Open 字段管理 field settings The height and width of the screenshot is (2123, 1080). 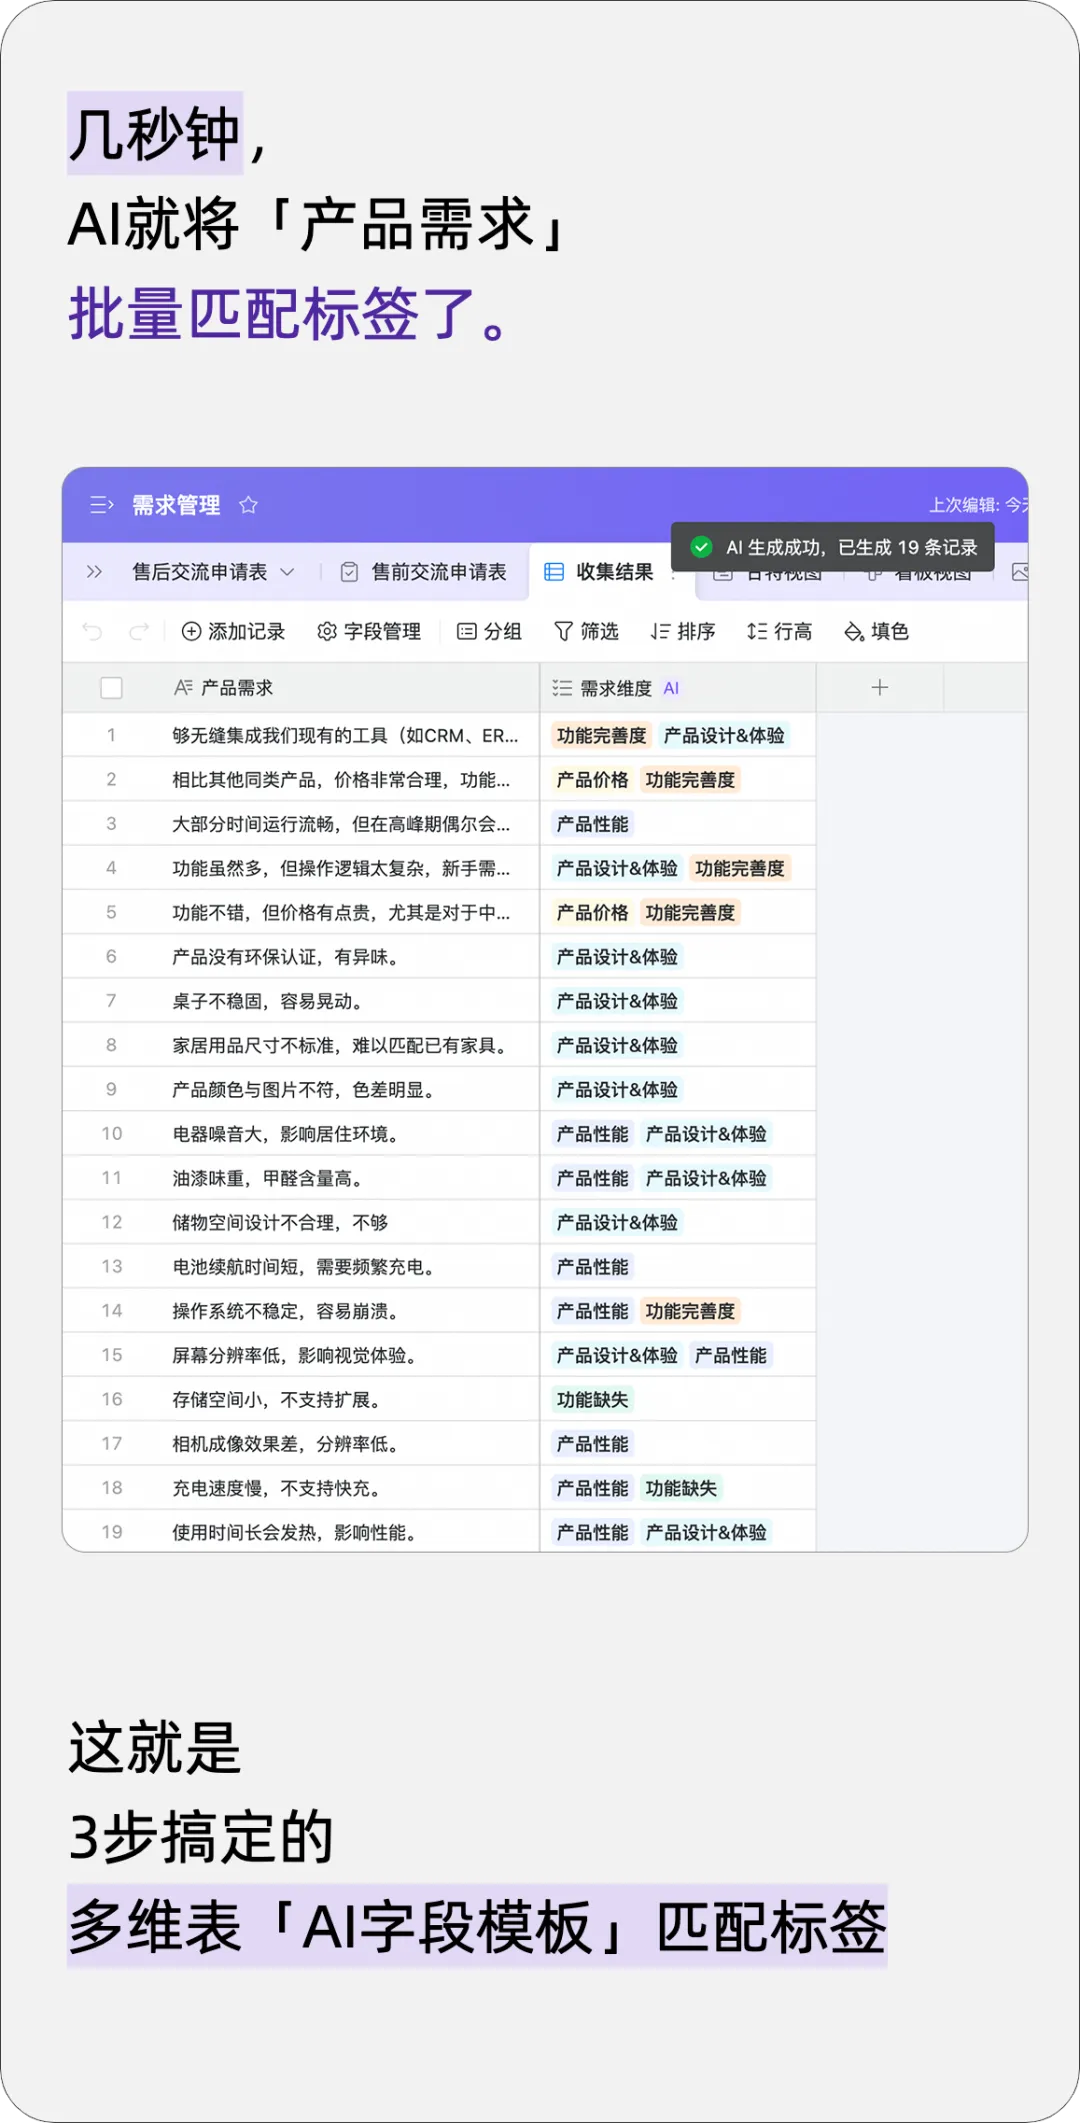pyautogui.click(x=369, y=631)
